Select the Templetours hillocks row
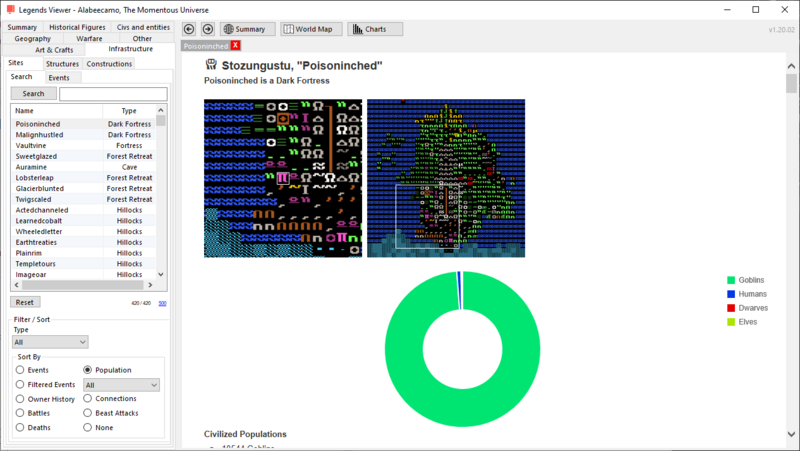Viewport: 800px width, 451px height. point(83,264)
